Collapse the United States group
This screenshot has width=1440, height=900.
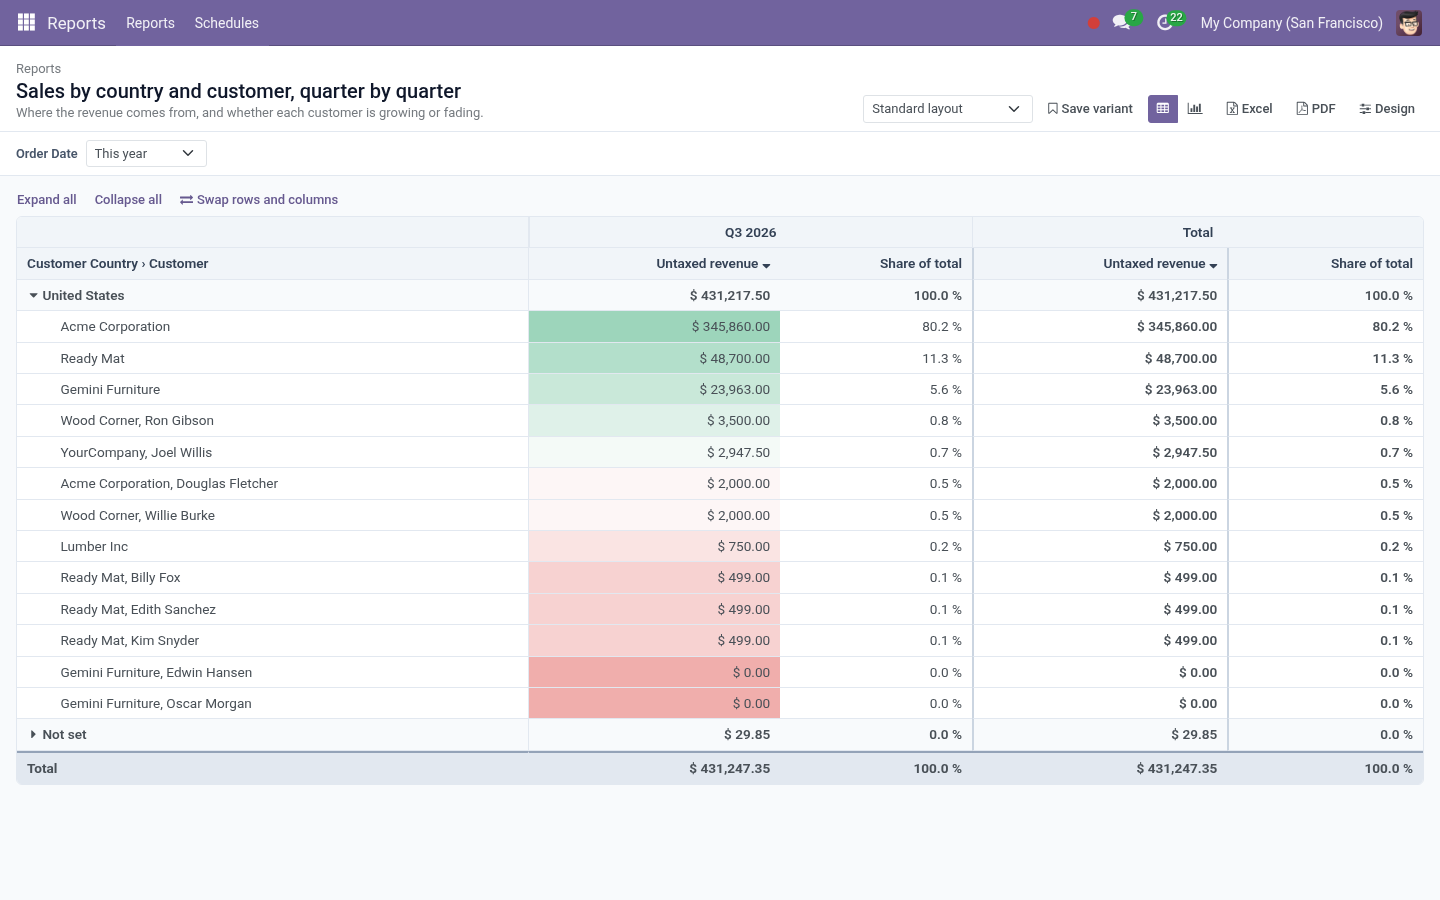point(34,296)
